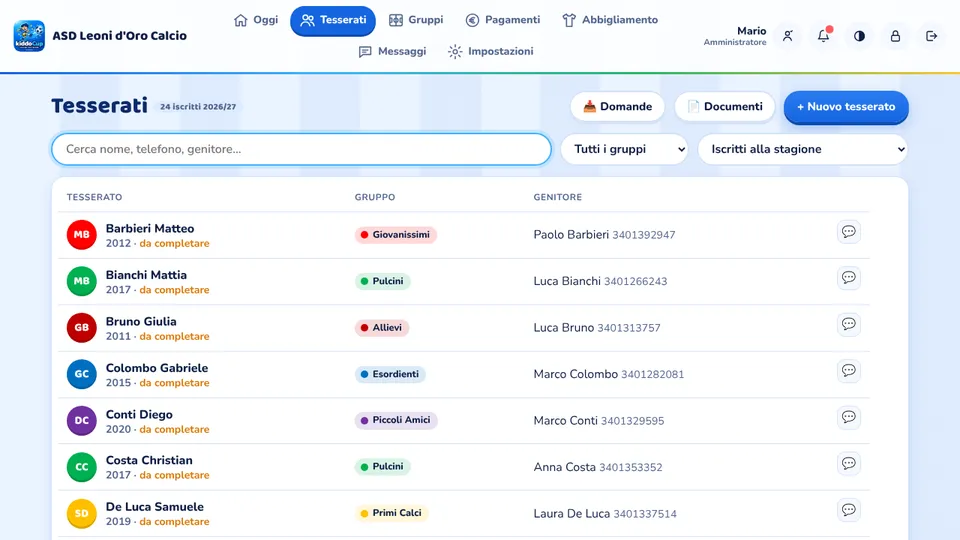Click the lock screen padlock icon
The width and height of the screenshot is (960, 540).
pos(895,36)
